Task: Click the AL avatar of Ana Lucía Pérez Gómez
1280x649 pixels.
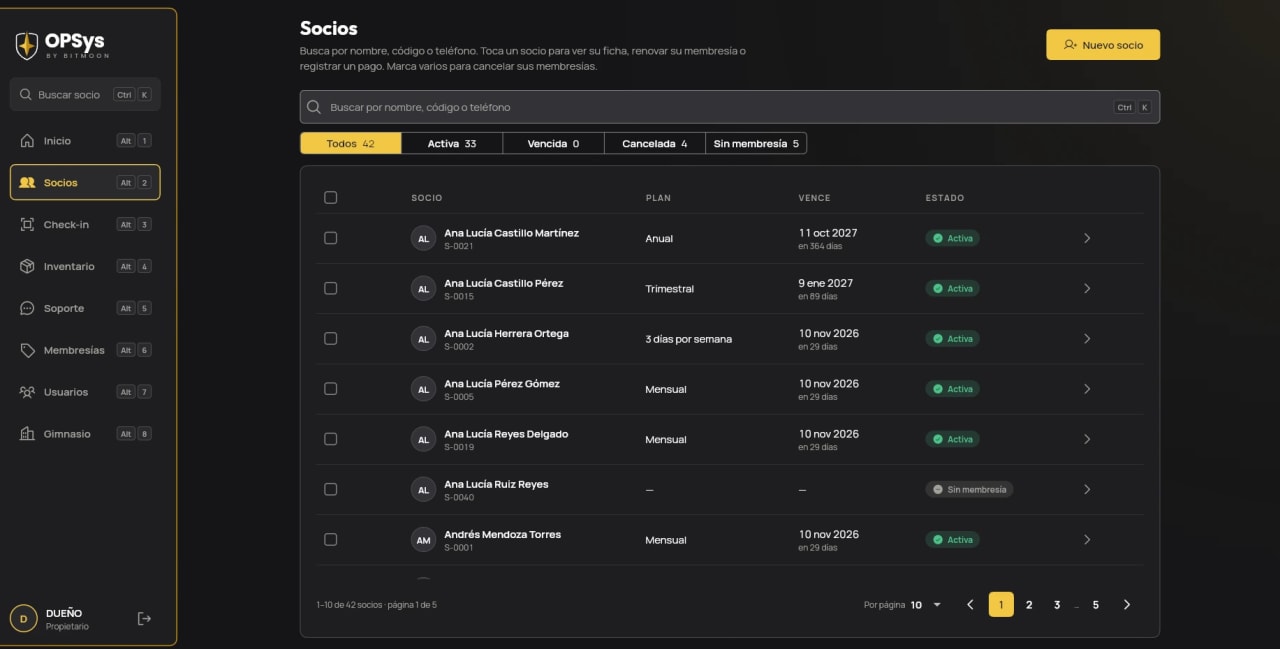Action: click(x=423, y=389)
